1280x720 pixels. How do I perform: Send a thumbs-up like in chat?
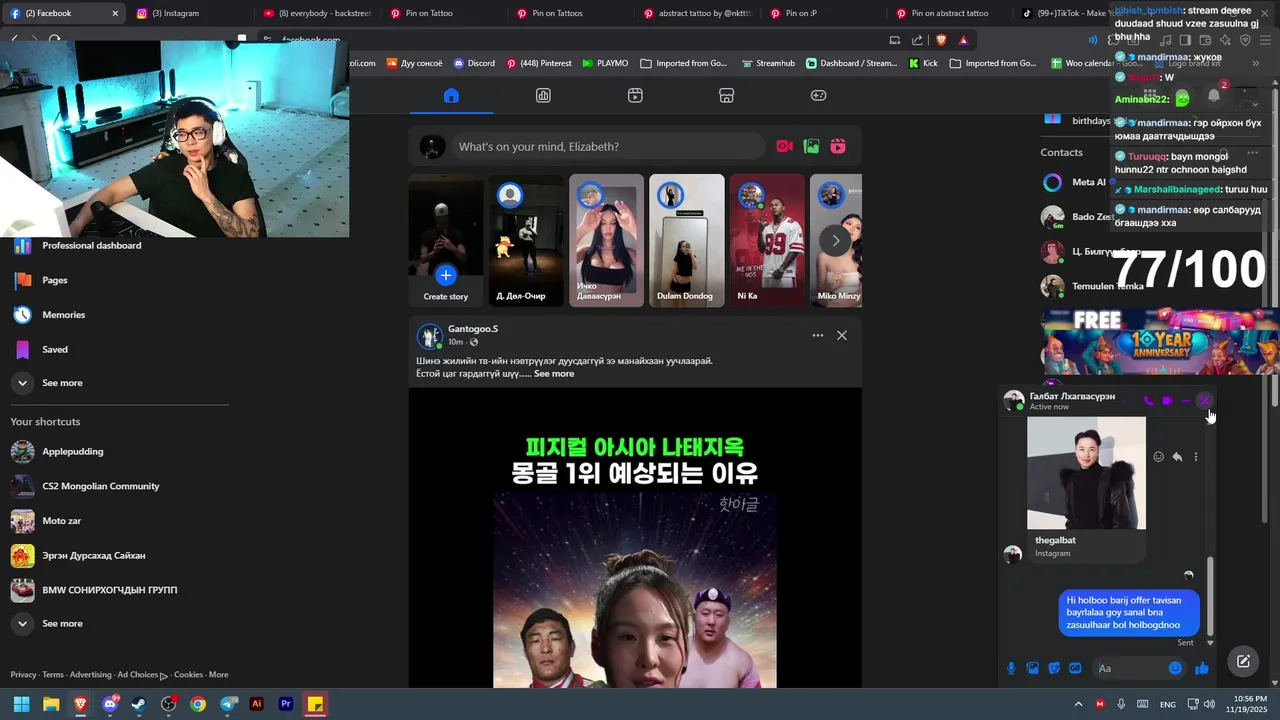point(1201,668)
